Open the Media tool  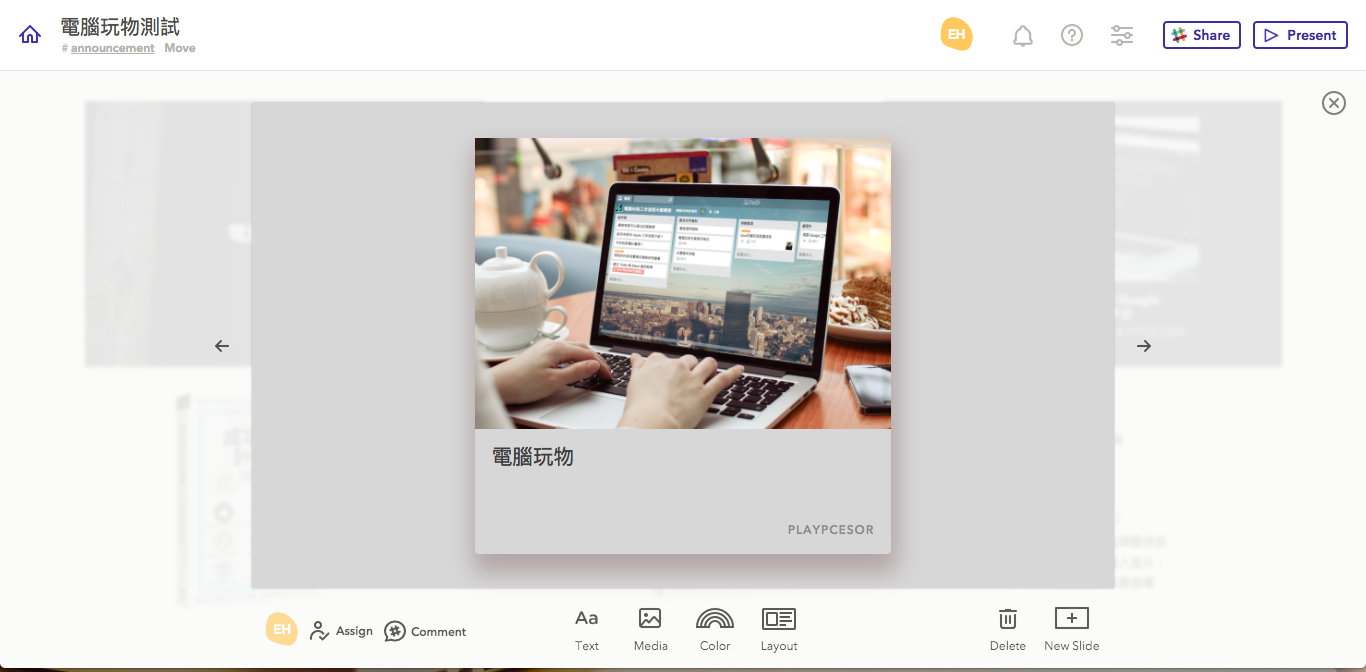pyautogui.click(x=651, y=630)
